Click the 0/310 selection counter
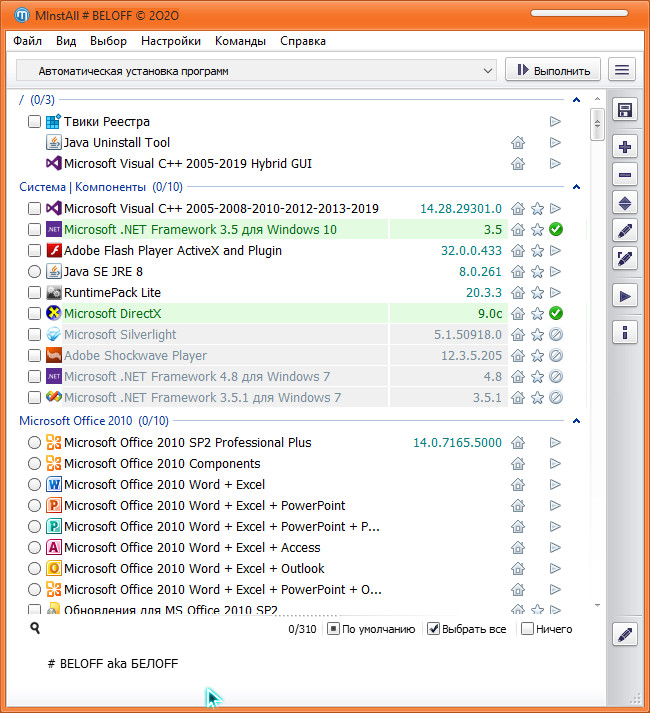650x713 pixels. (x=302, y=629)
